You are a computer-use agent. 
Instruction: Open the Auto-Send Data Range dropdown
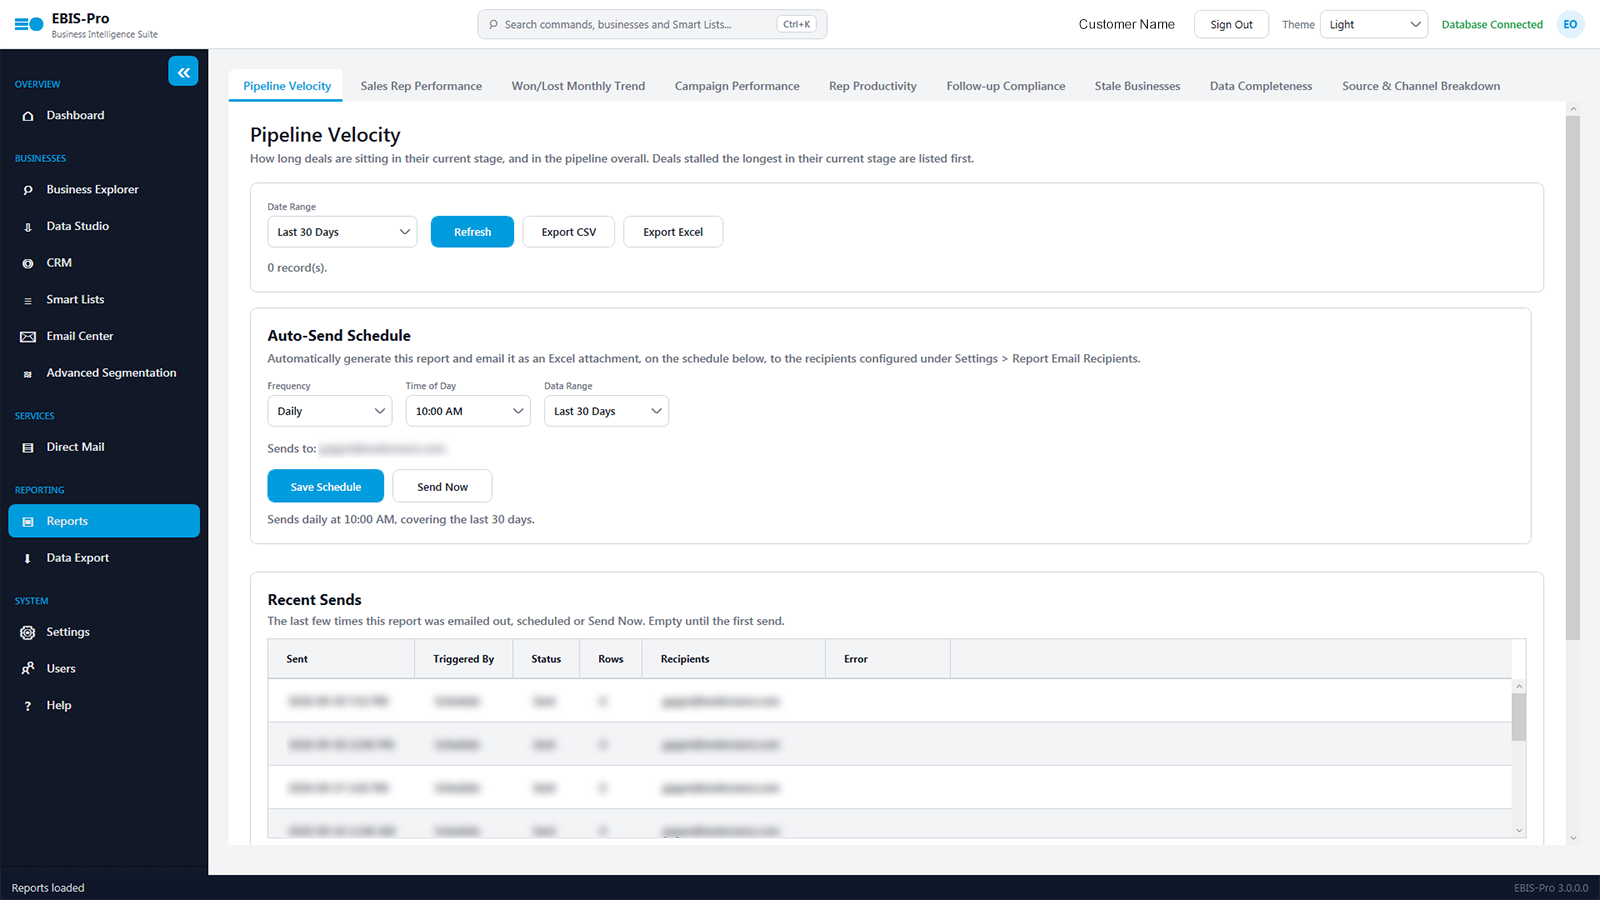pos(606,411)
